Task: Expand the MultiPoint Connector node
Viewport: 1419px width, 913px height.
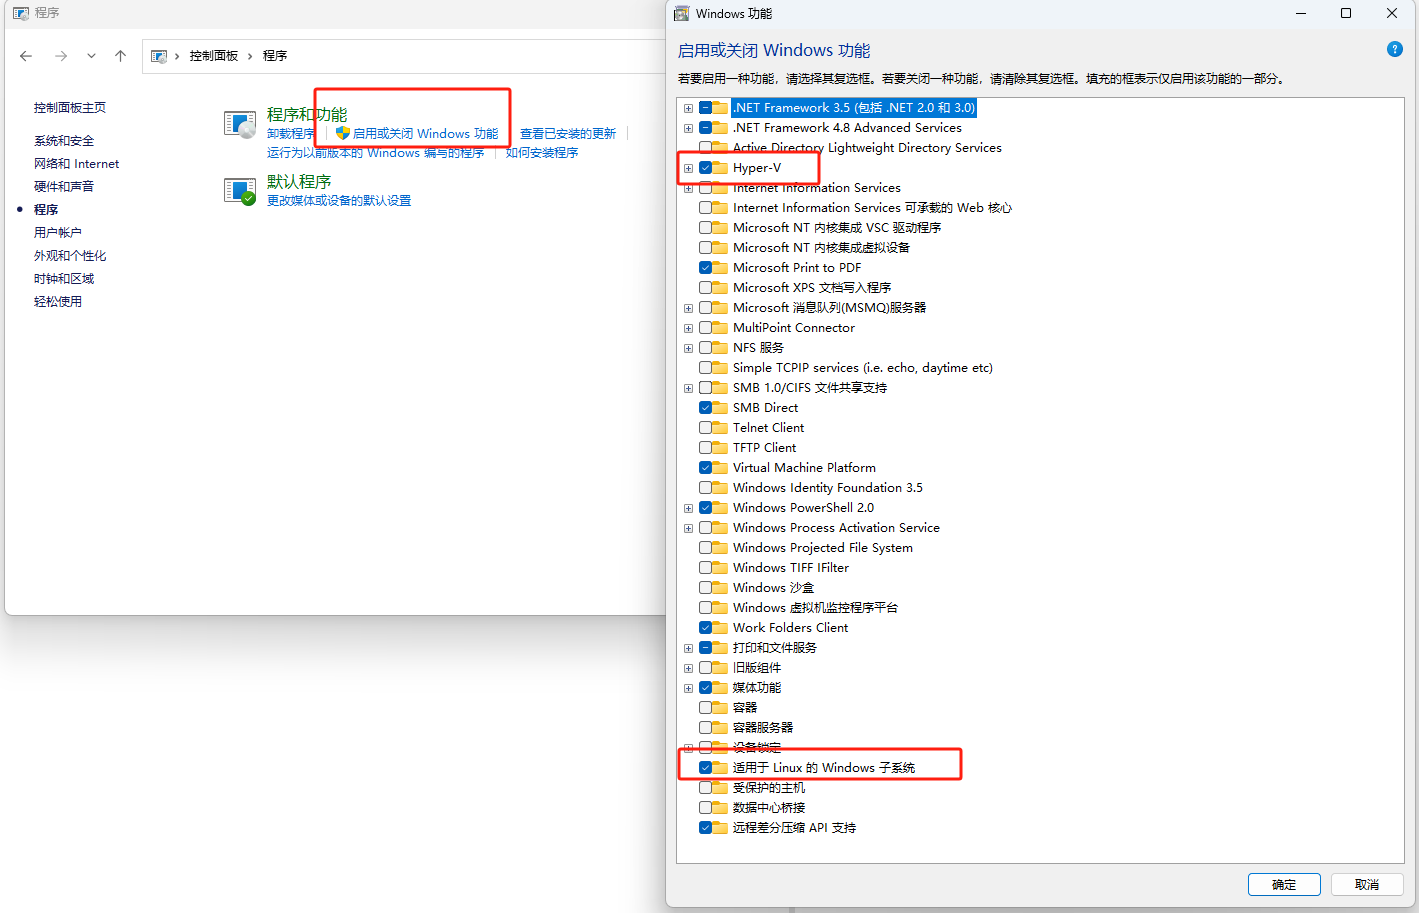Action: point(688,328)
